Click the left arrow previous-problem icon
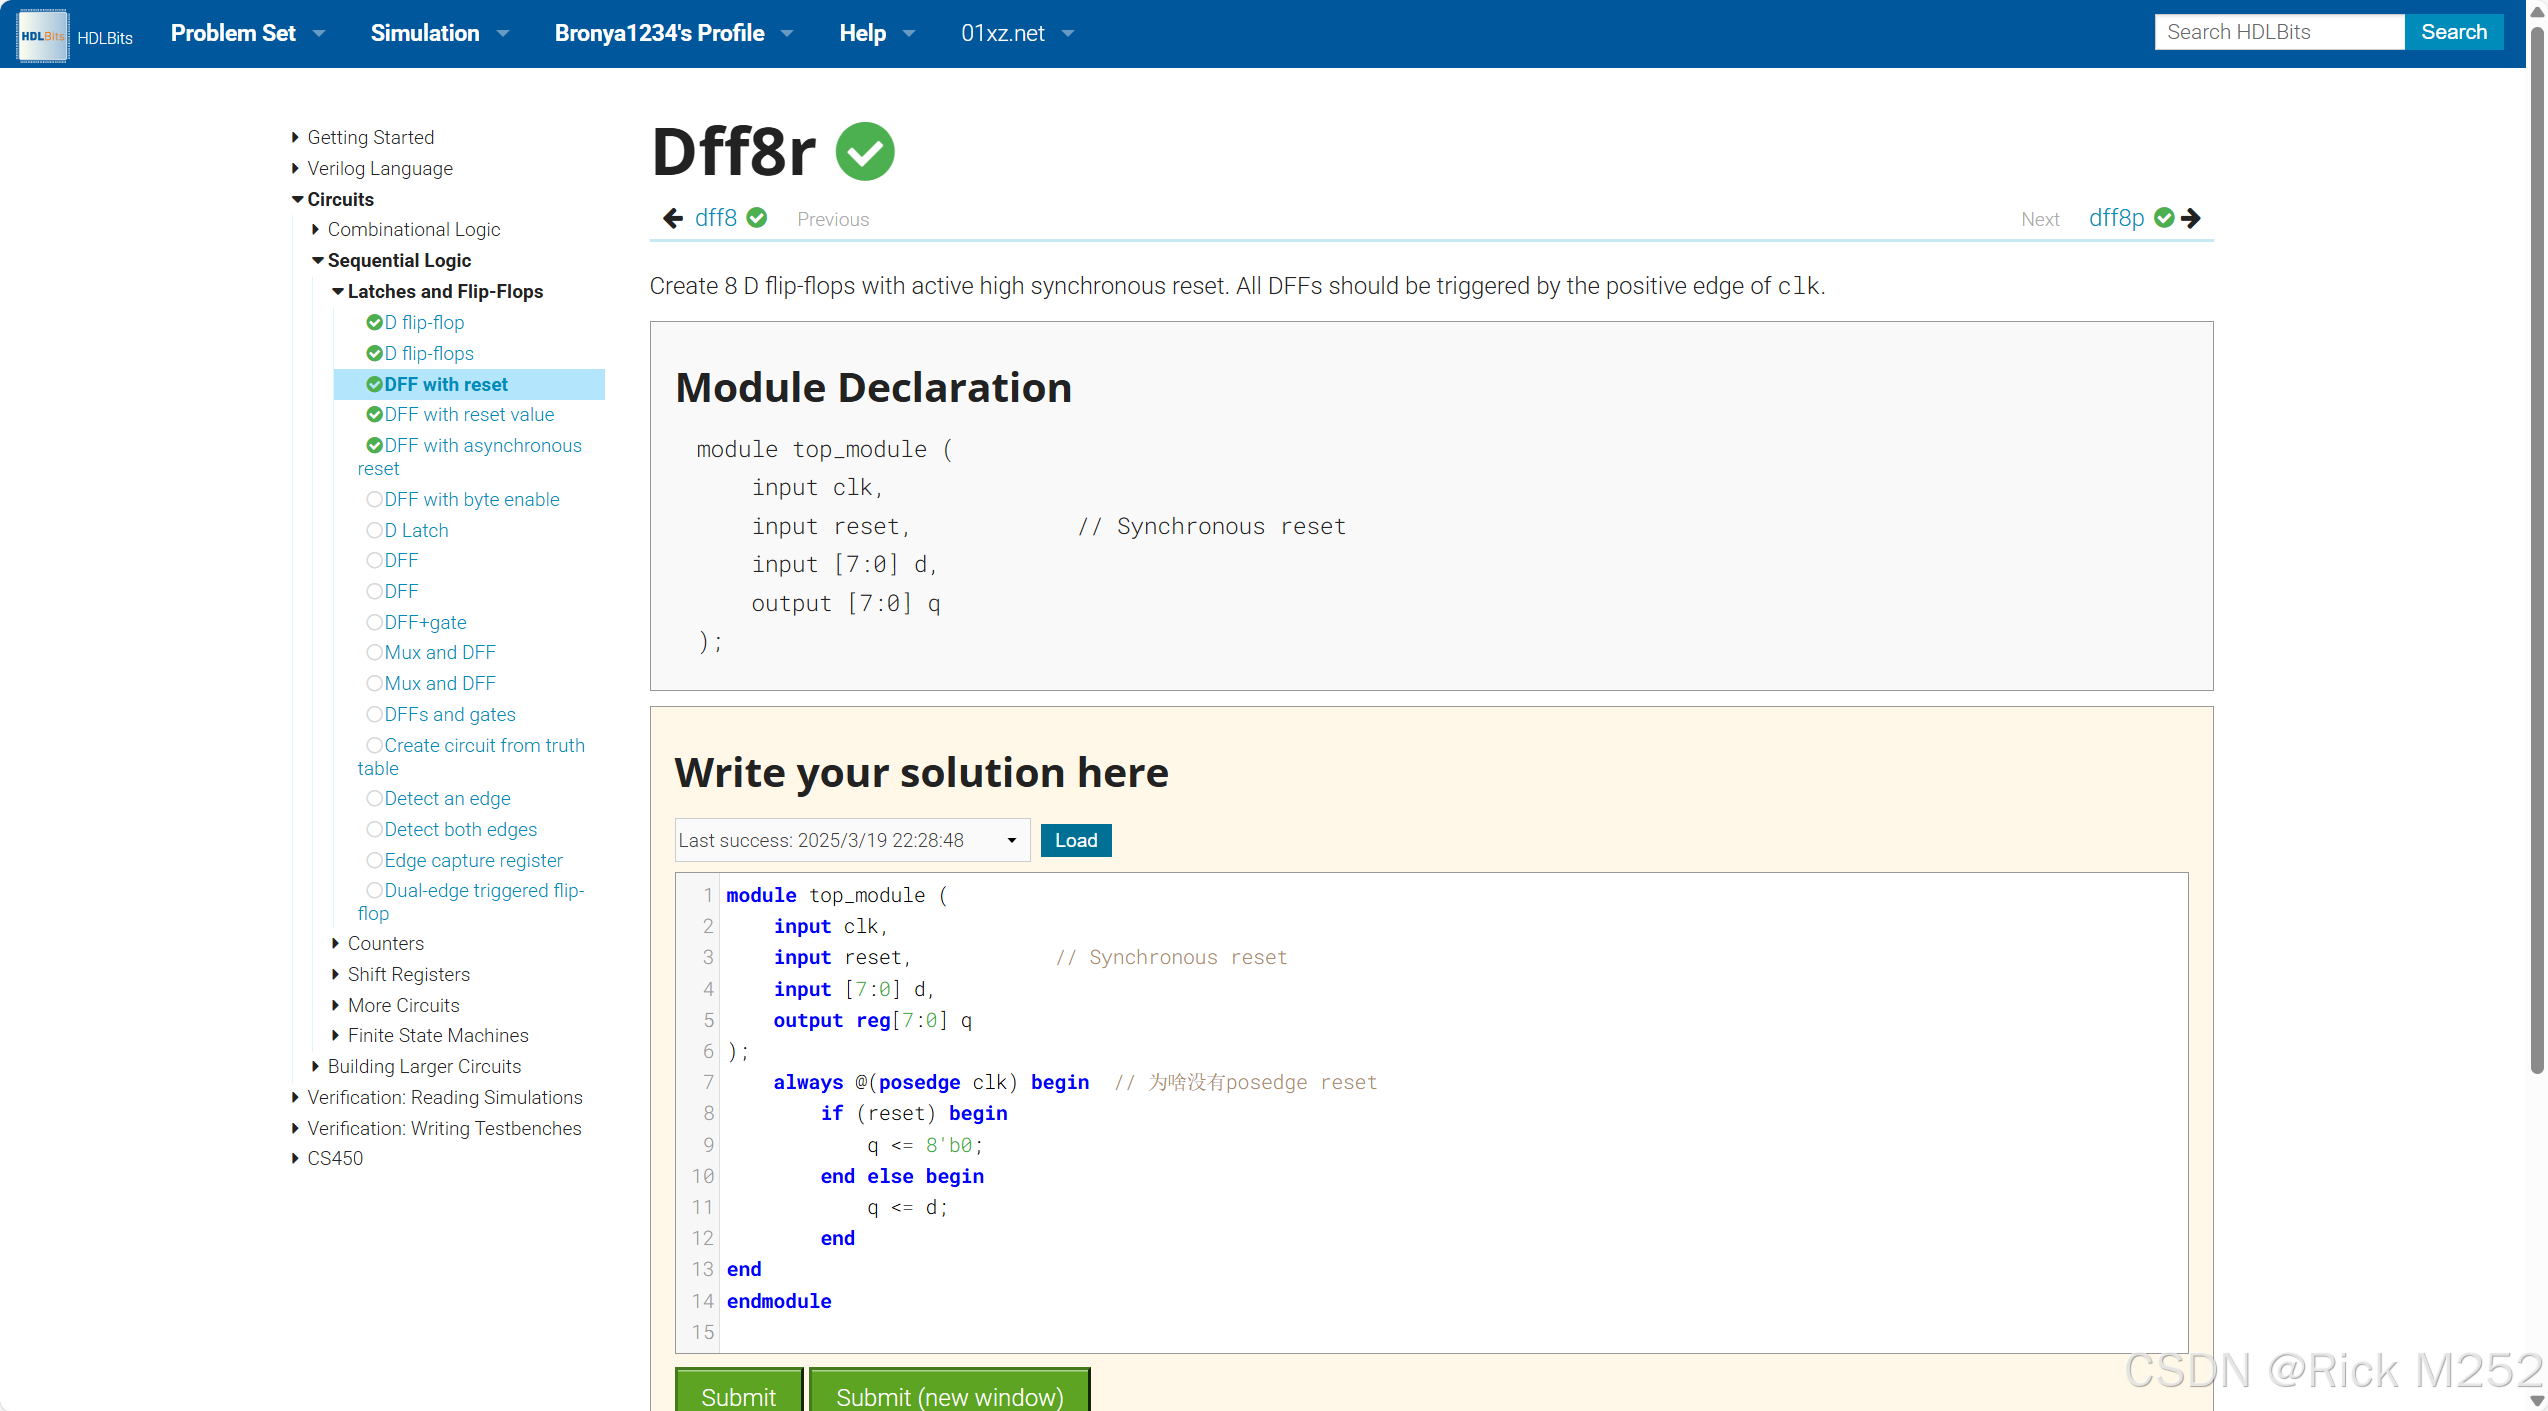 [x=673, y=218]
